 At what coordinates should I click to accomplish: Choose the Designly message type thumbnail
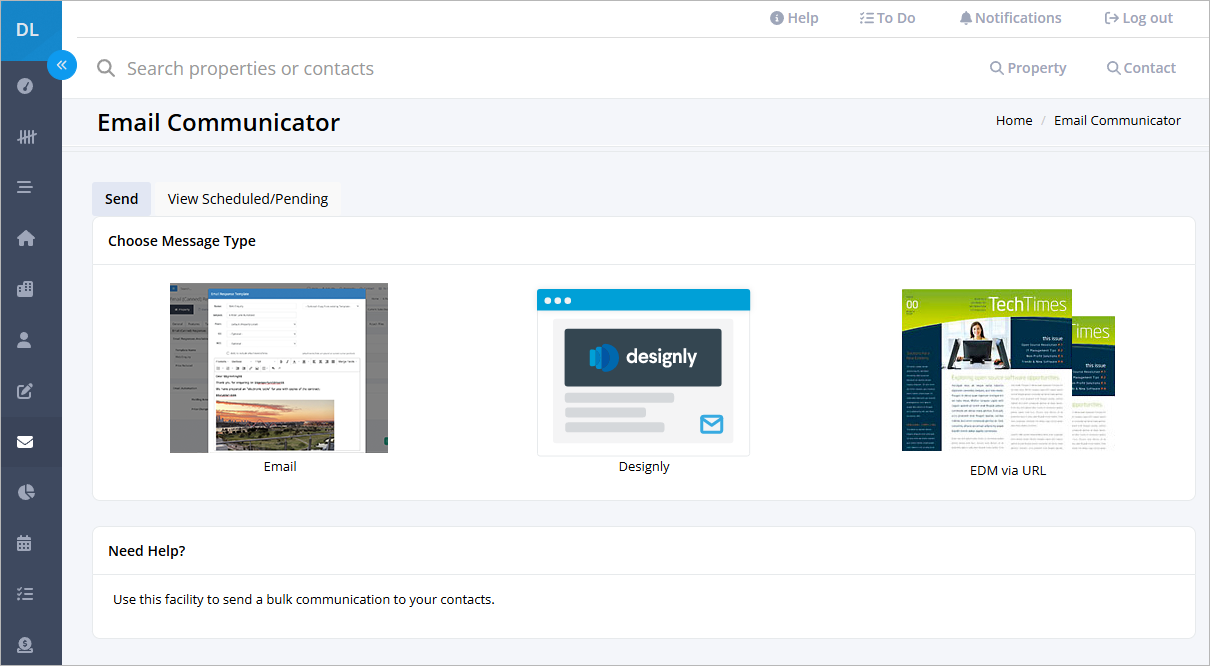[643, 372]
